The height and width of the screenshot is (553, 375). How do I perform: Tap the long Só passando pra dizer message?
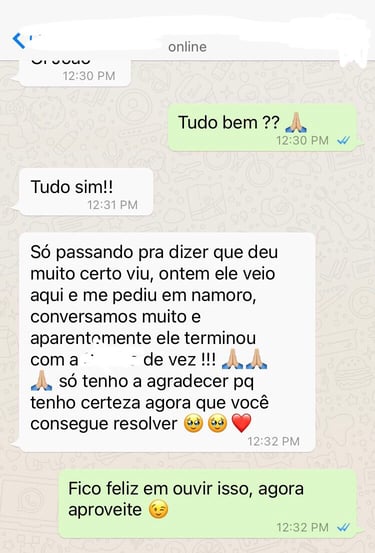click(x=167, y=342)
